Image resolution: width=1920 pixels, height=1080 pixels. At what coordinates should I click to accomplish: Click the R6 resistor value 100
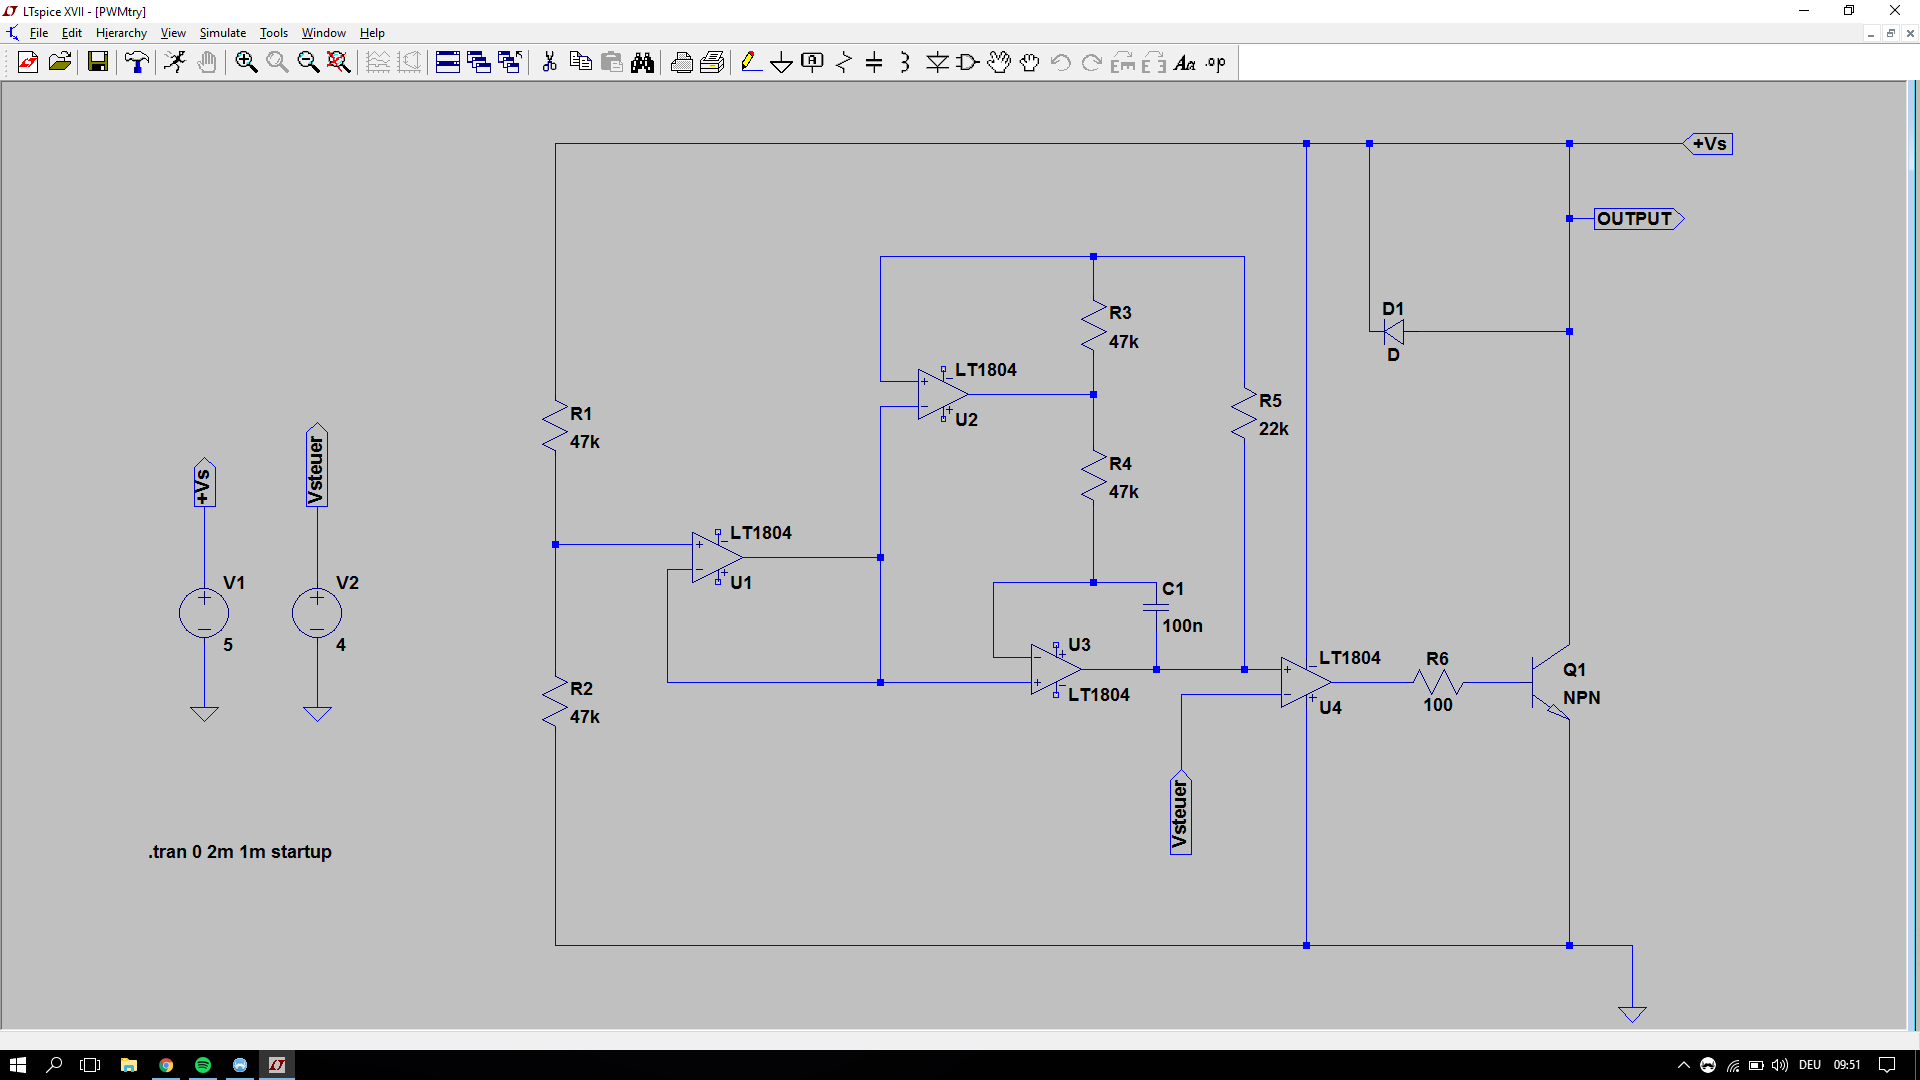(1438, 705)
